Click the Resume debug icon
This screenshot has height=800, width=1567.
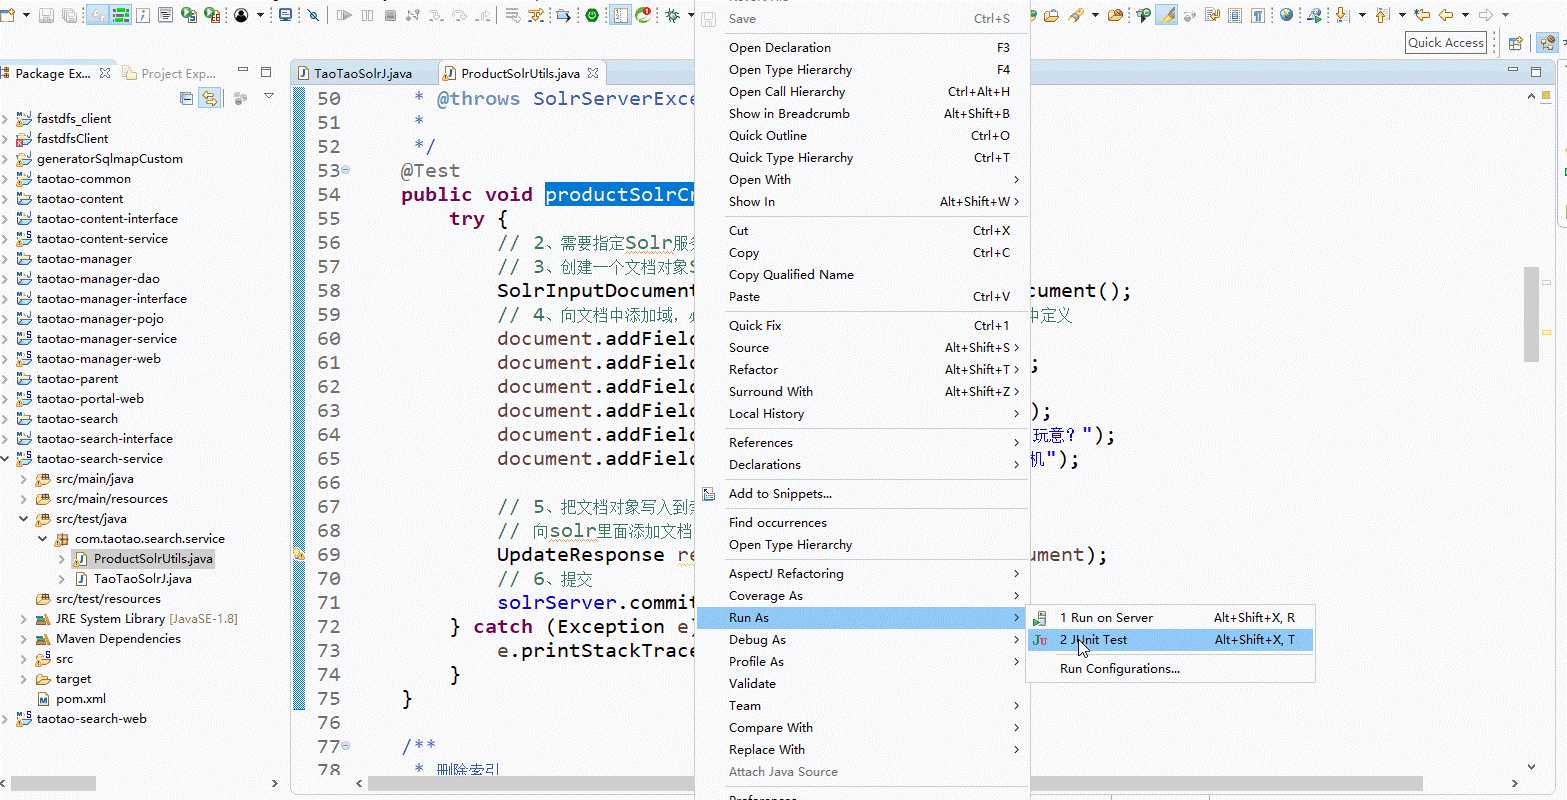(x=344, y=15)
